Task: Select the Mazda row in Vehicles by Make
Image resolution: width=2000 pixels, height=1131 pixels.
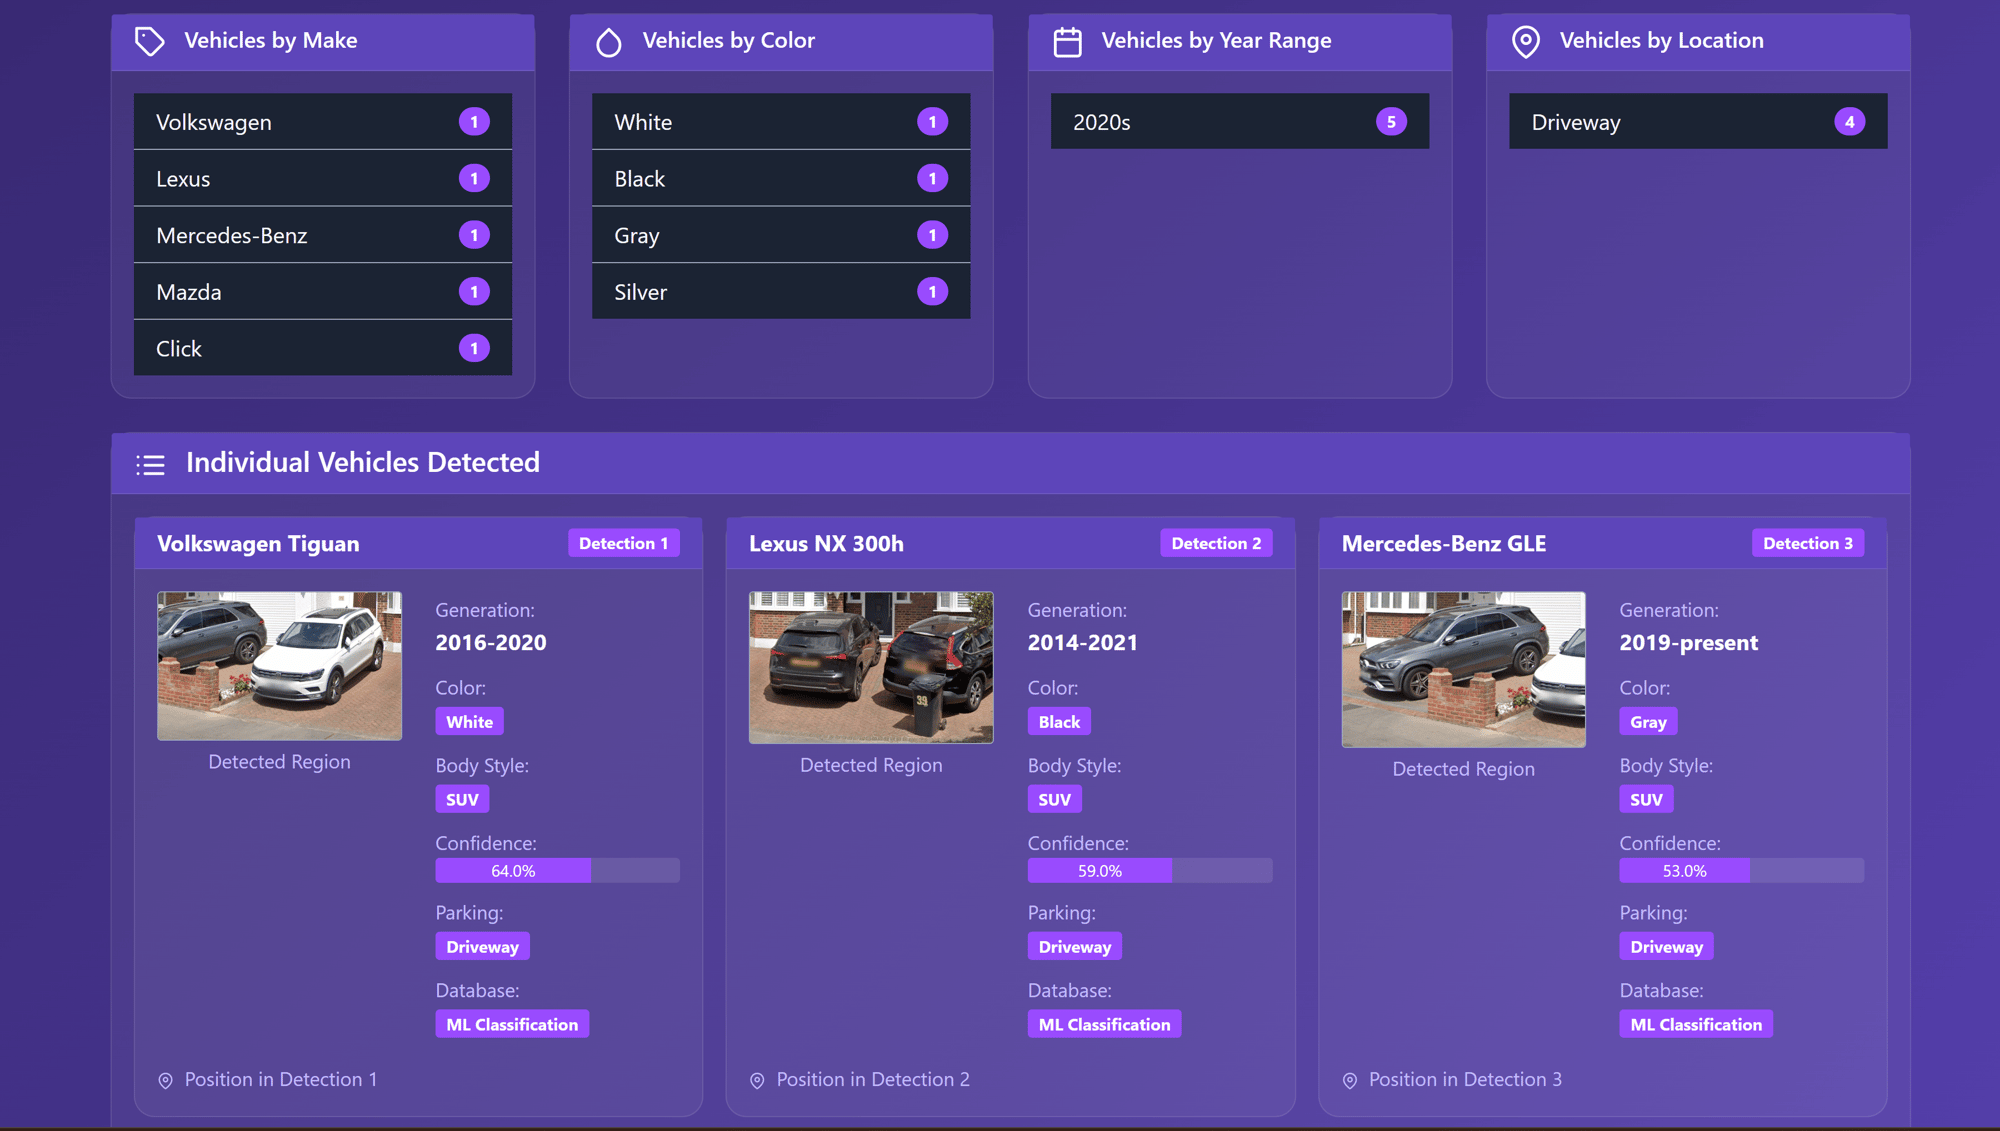Action: tap(323, 292)
